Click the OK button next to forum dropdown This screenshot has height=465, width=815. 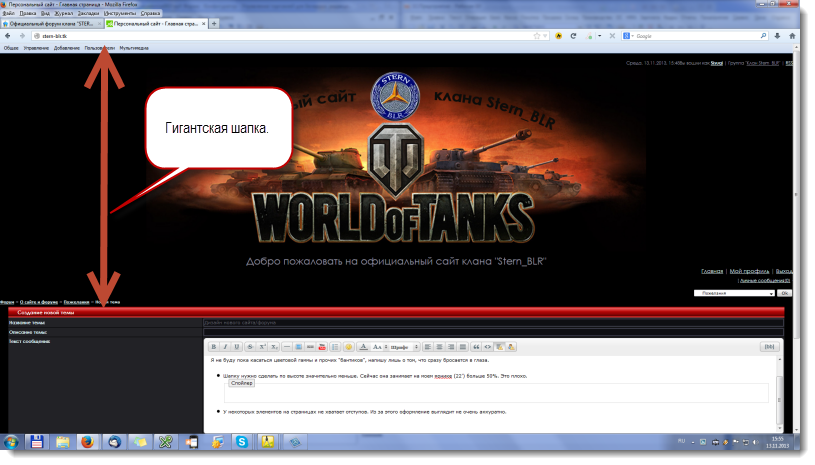pos(784,294)
